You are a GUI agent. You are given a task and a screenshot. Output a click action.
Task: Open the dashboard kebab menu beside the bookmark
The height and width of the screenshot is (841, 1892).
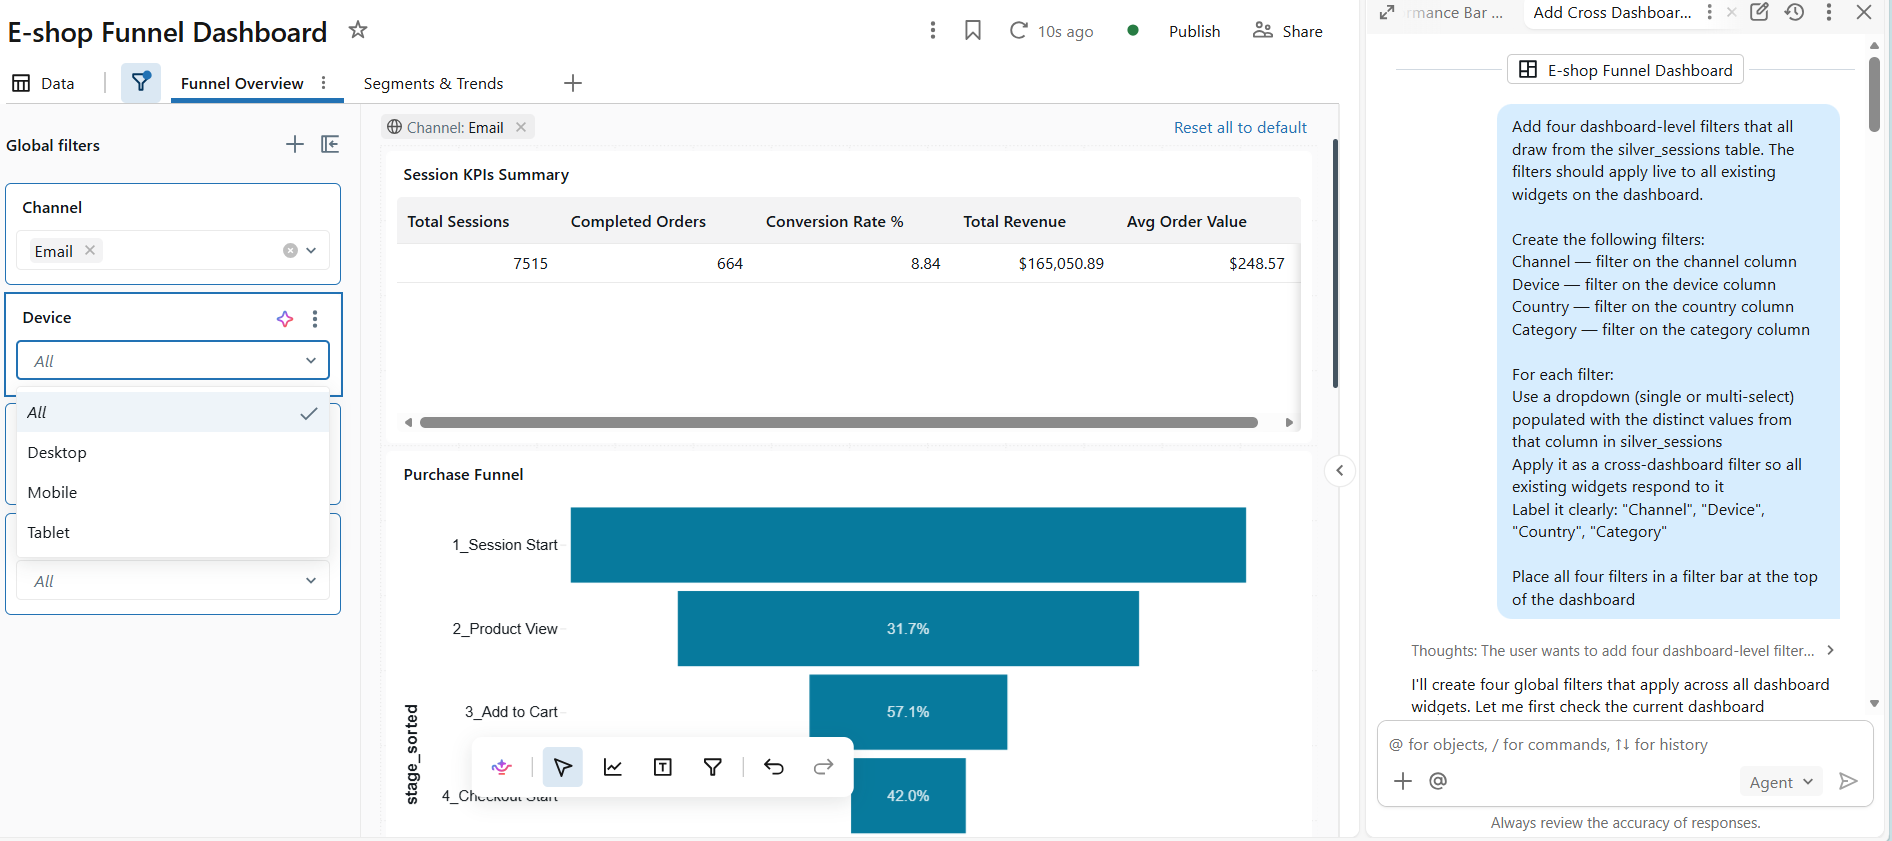pyautogui.click(x=933, y=30)
